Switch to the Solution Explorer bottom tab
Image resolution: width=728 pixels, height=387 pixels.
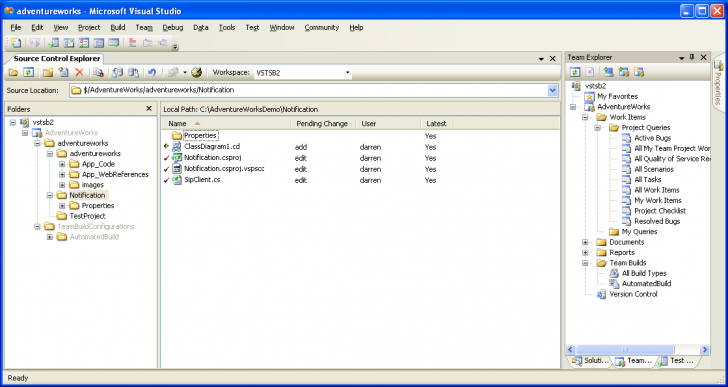[590, 361]
